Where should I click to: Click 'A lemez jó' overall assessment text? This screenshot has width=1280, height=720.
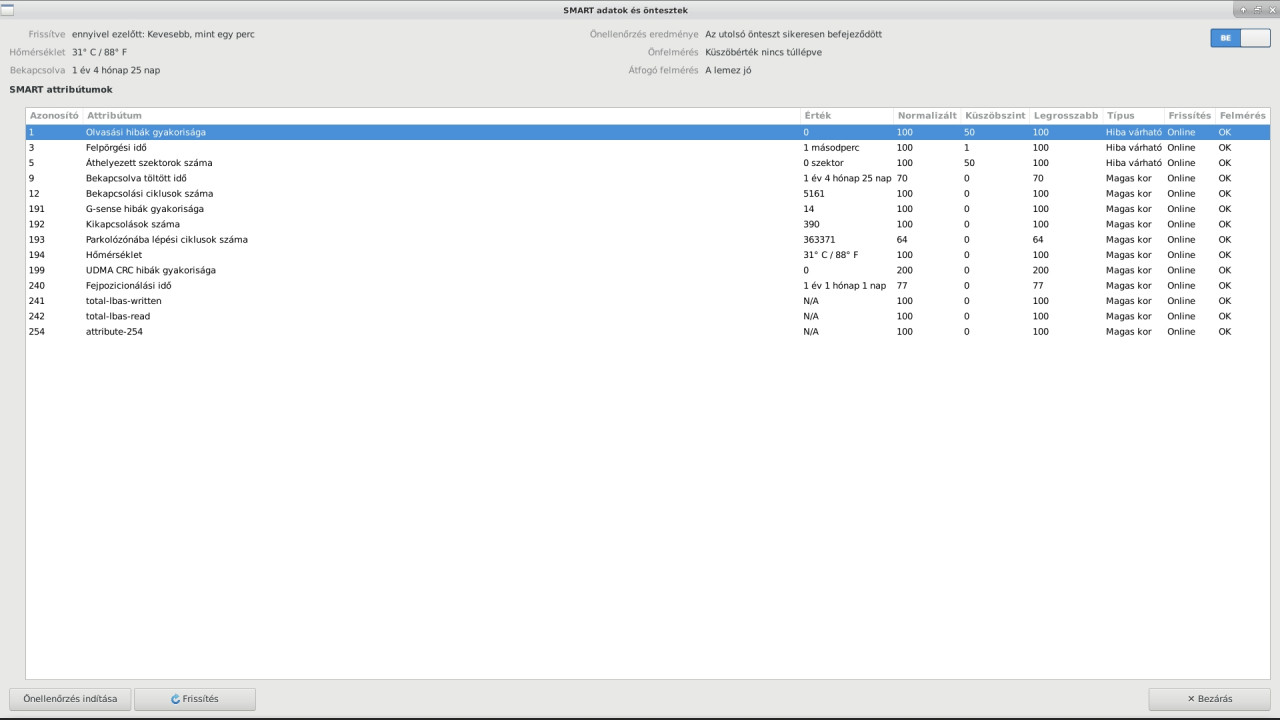pos(728,70)
